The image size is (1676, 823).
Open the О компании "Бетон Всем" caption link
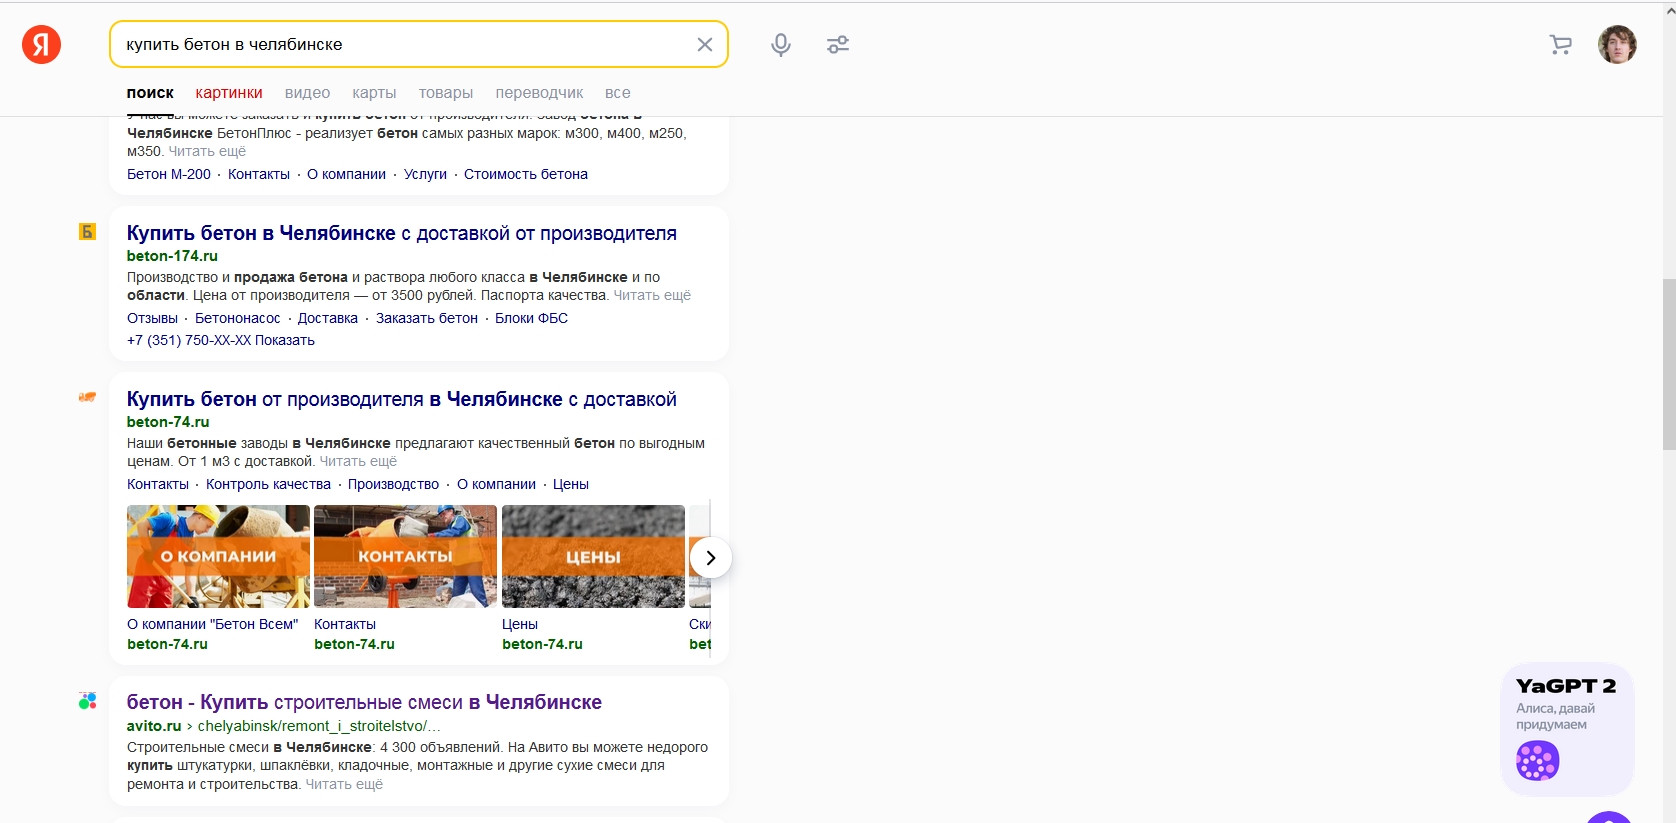tap(212, 624)
